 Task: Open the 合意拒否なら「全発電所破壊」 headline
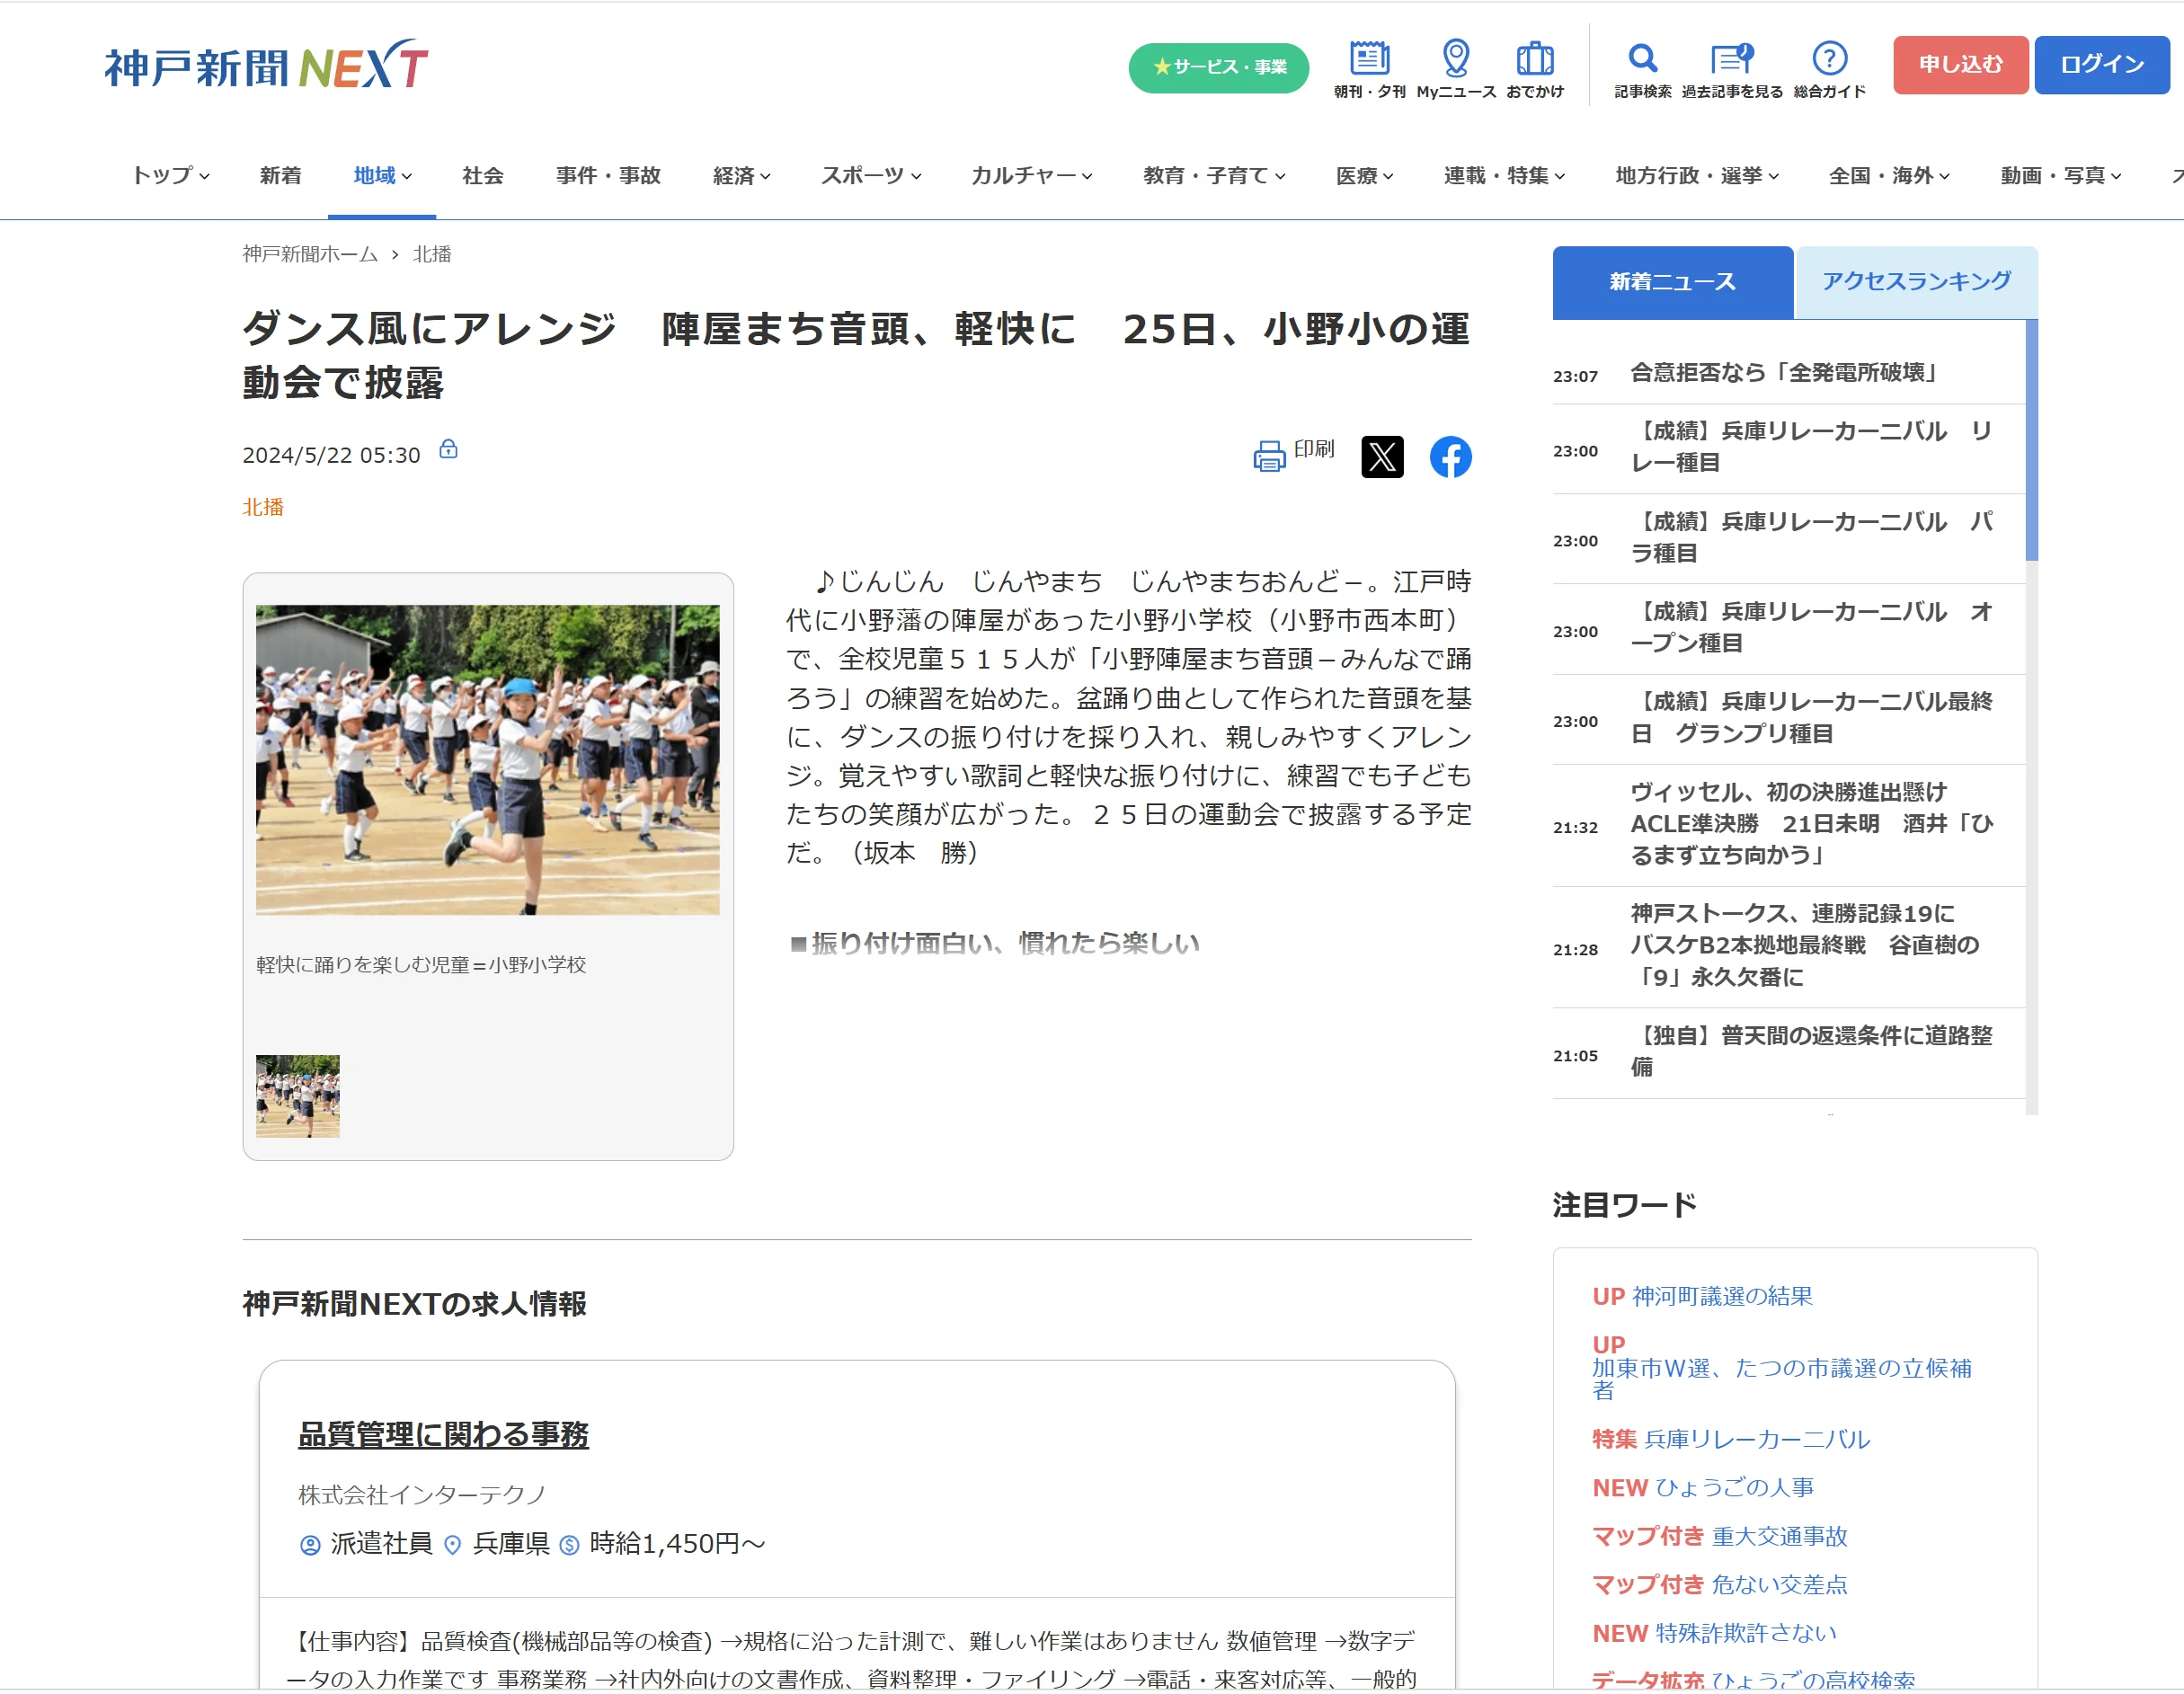click(1785, 373)
